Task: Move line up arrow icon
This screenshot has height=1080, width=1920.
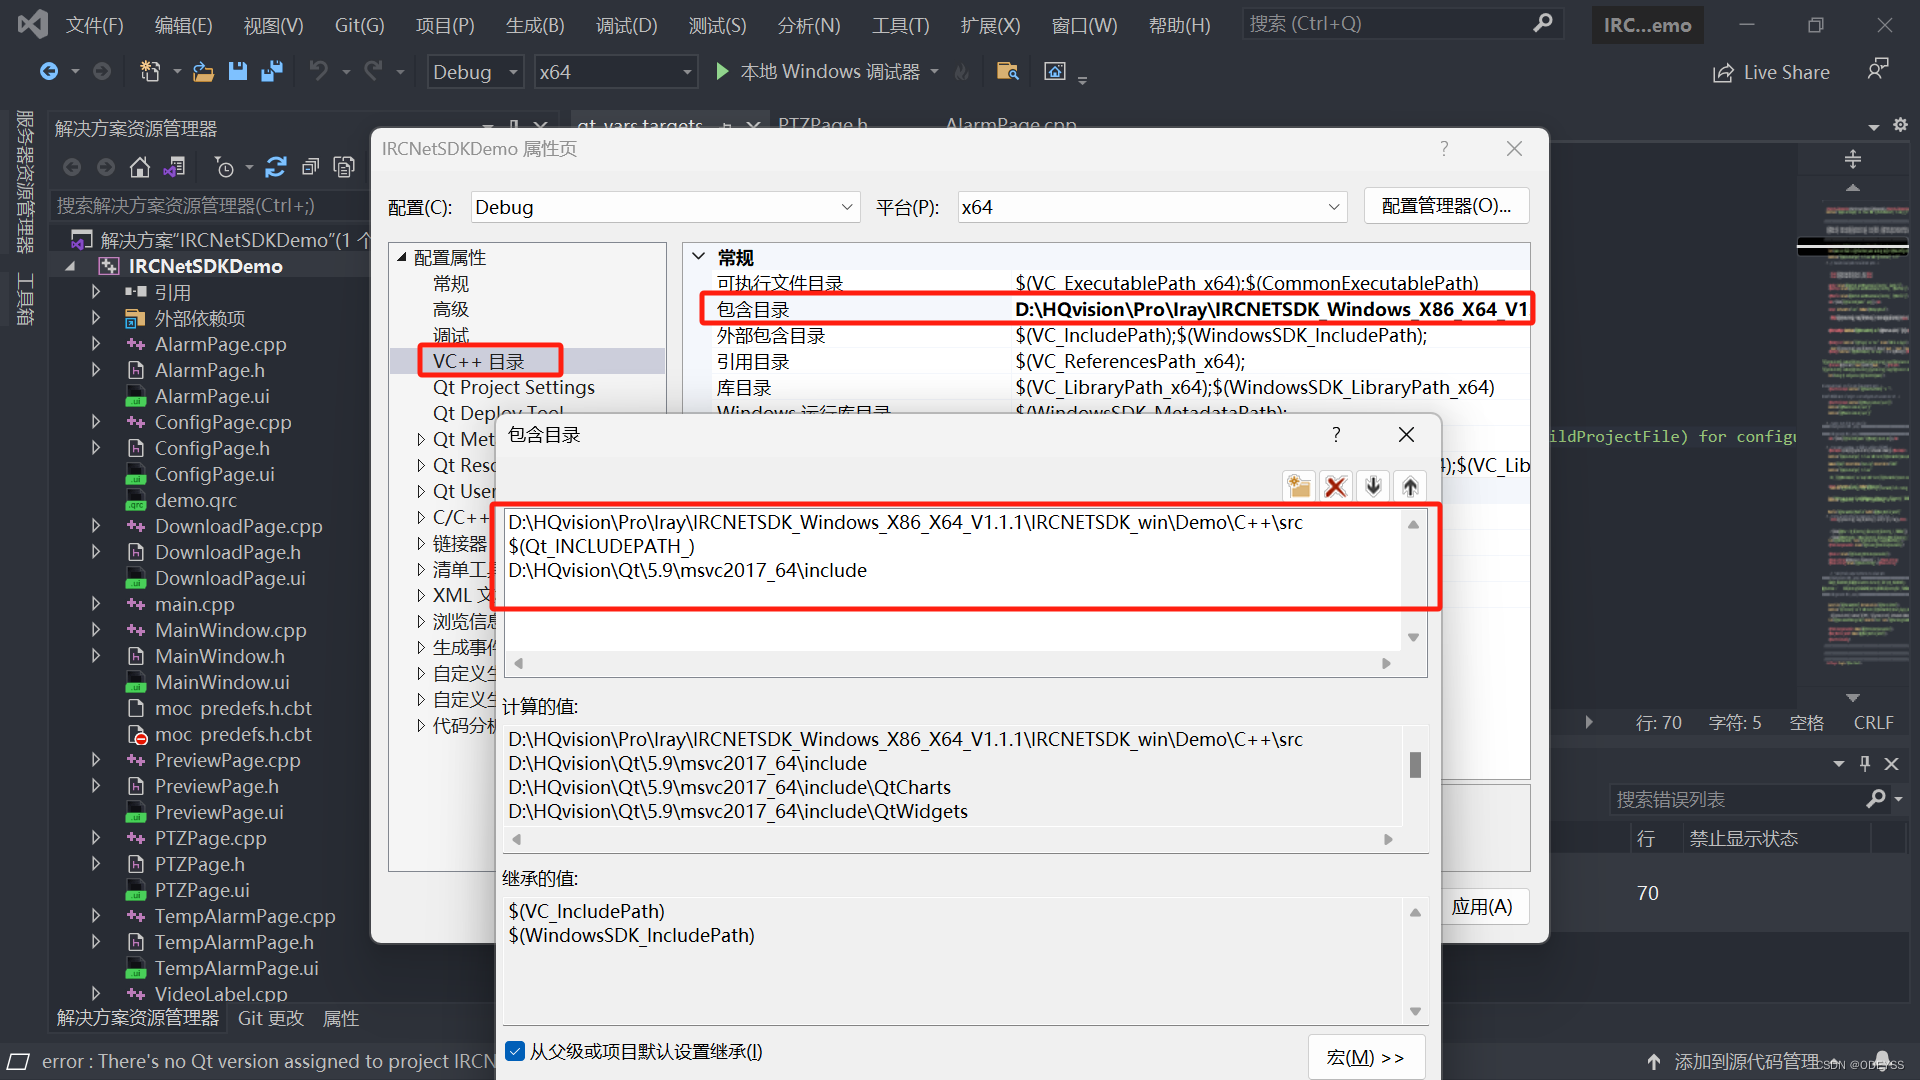Action: [1410, 486]
